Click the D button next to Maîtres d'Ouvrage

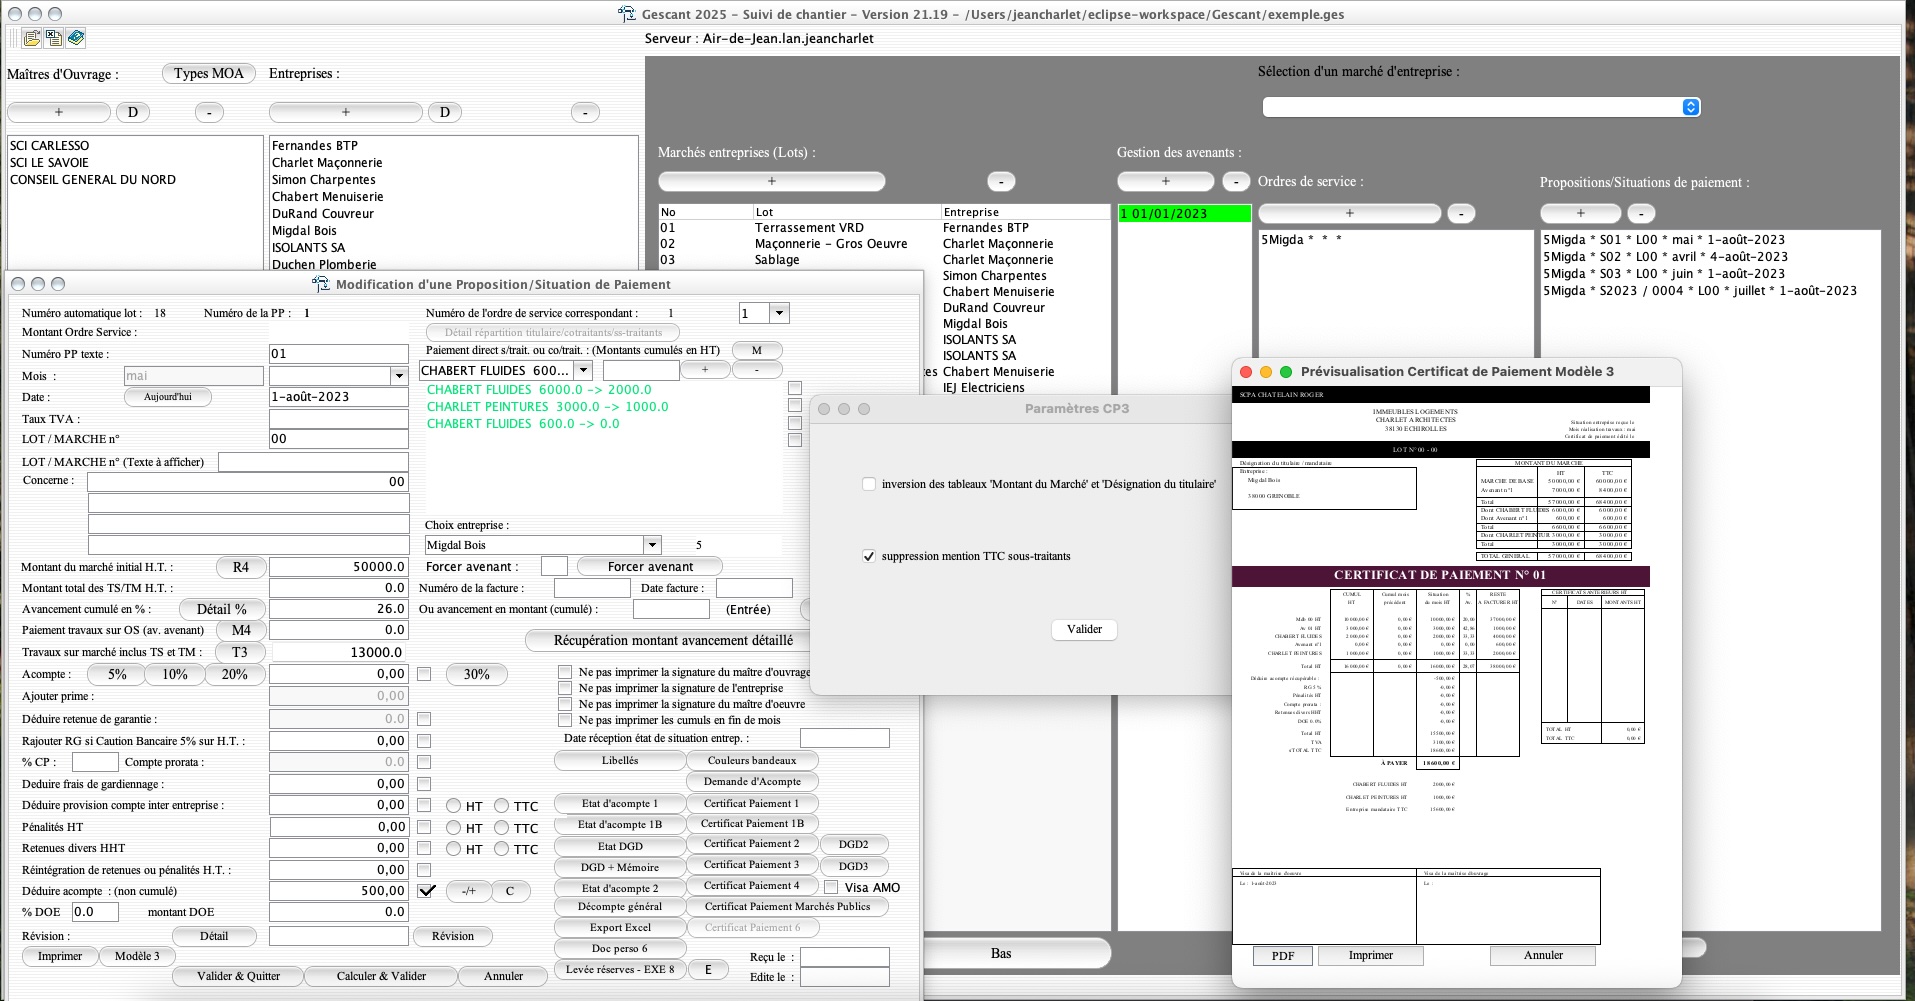133,112
